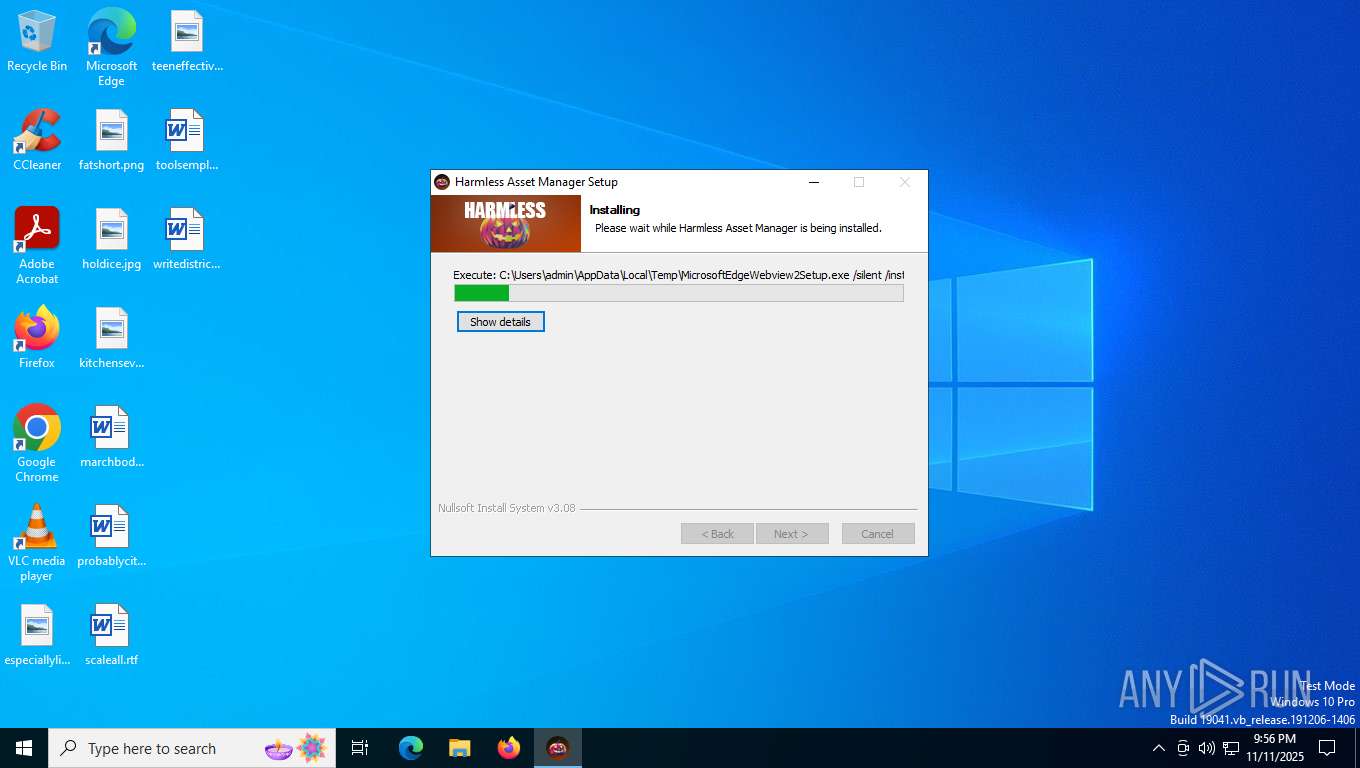Click the Harmless Asset Manager title icon
This screenshot has height=768, width=1360.
point(442,182)
